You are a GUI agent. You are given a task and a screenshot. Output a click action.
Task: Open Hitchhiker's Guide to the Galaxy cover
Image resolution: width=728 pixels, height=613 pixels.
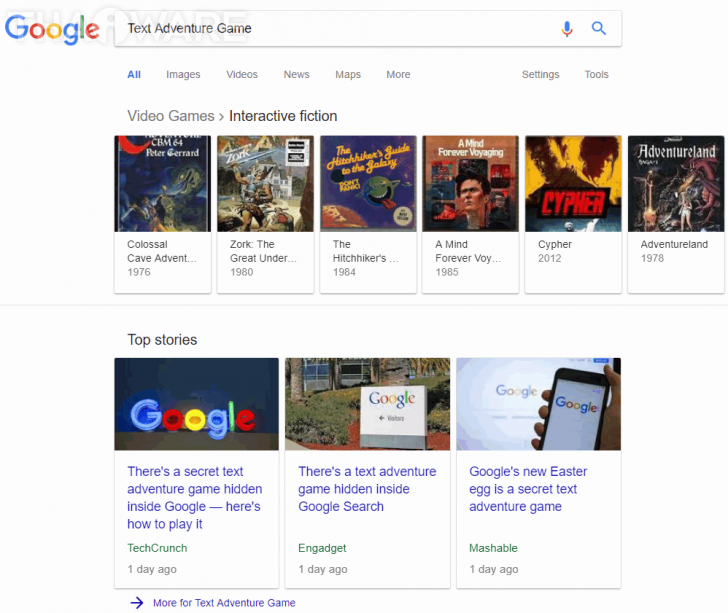[x=368, y=183]
